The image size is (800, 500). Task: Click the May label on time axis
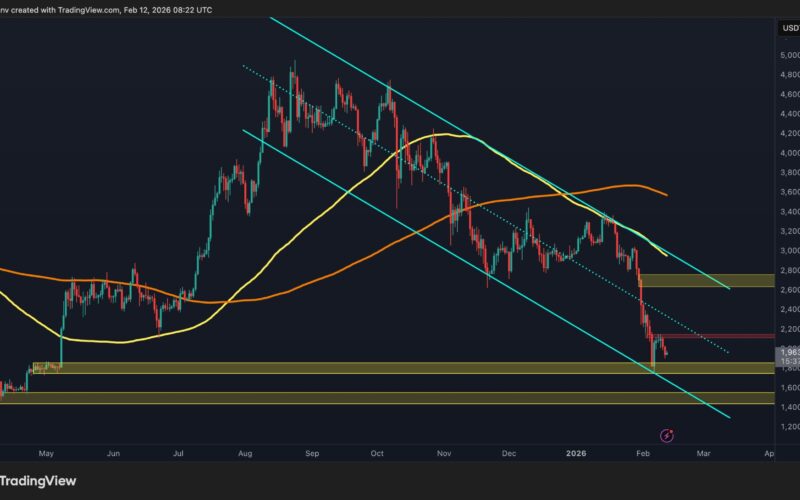click(46, 453)
